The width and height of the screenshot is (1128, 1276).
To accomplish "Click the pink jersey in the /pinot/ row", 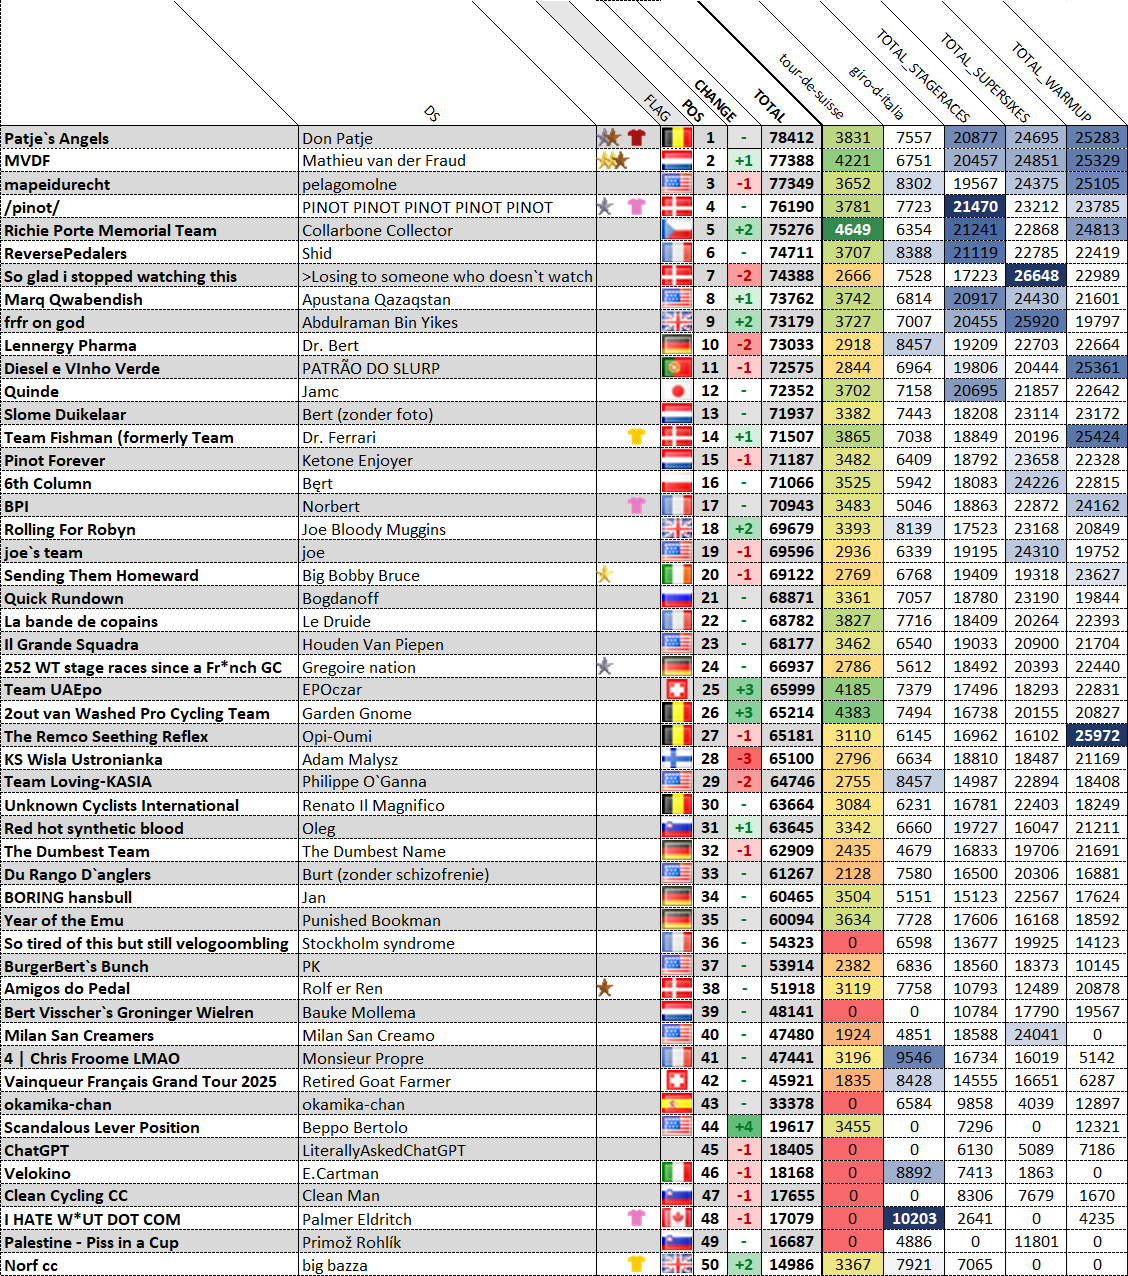I will click(636, 207).
